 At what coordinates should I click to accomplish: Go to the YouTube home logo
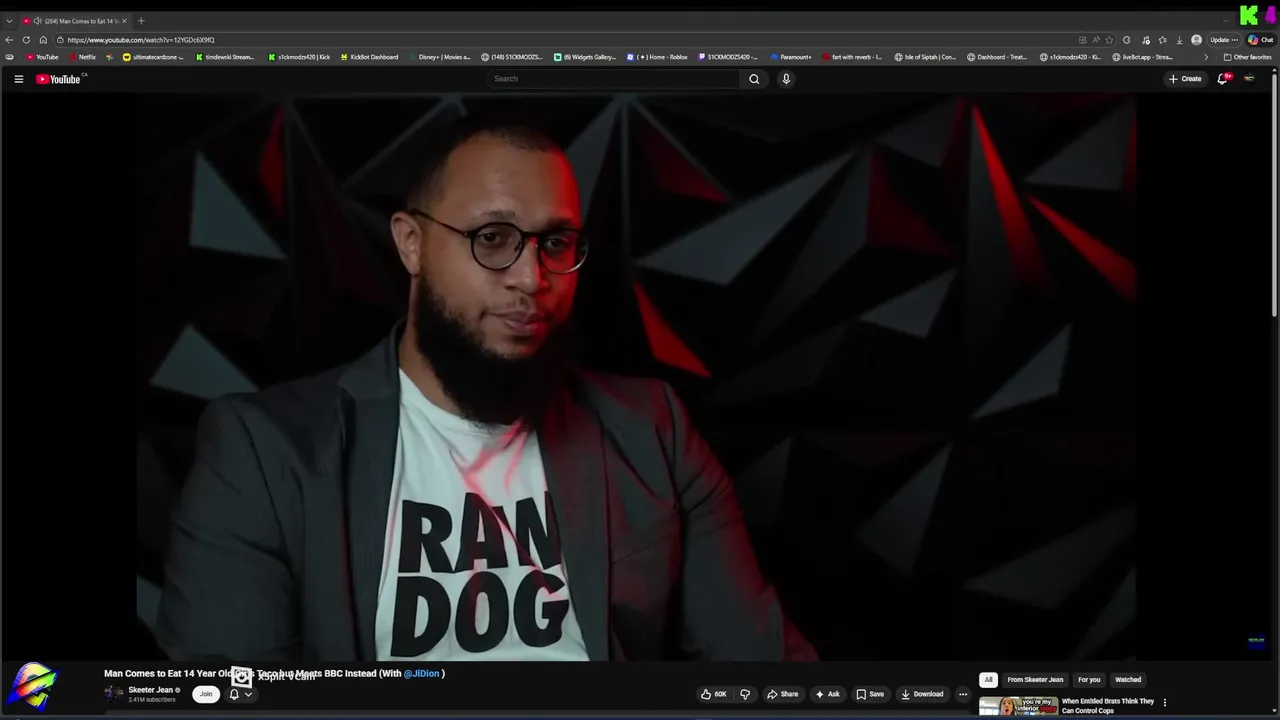58,79
